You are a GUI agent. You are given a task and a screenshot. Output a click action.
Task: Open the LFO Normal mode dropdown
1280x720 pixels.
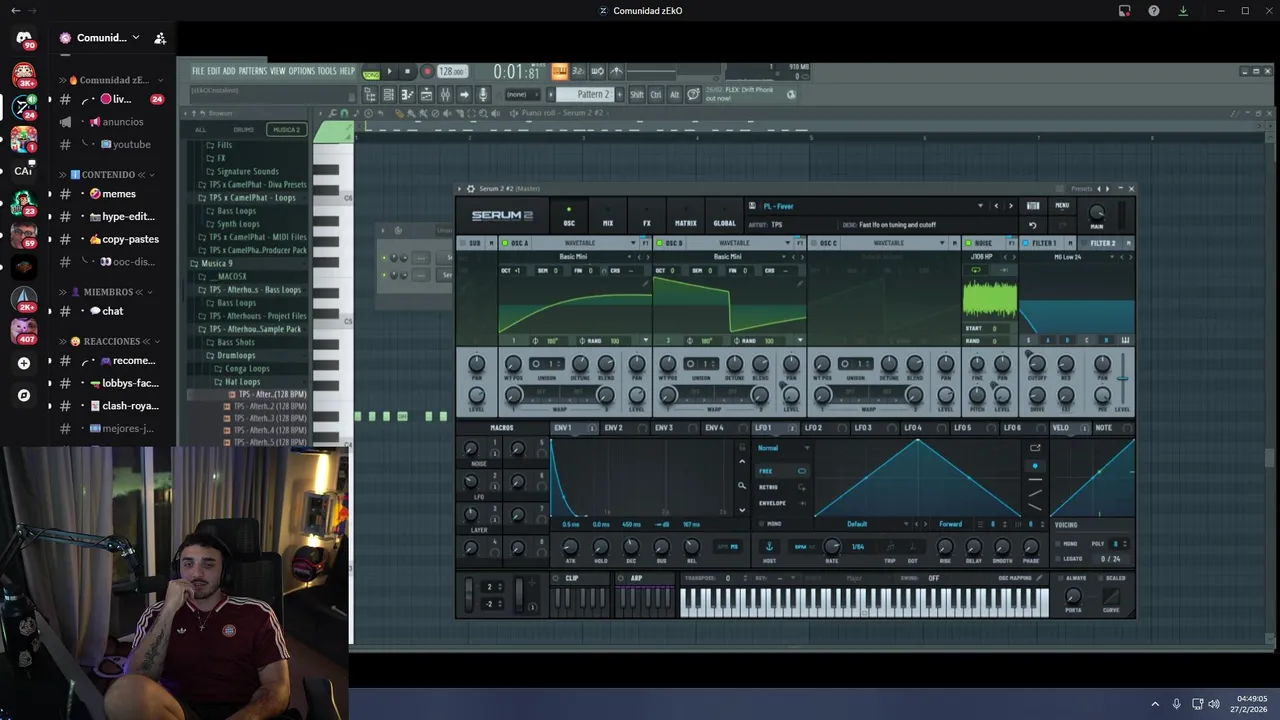click(x=784, y=448)
